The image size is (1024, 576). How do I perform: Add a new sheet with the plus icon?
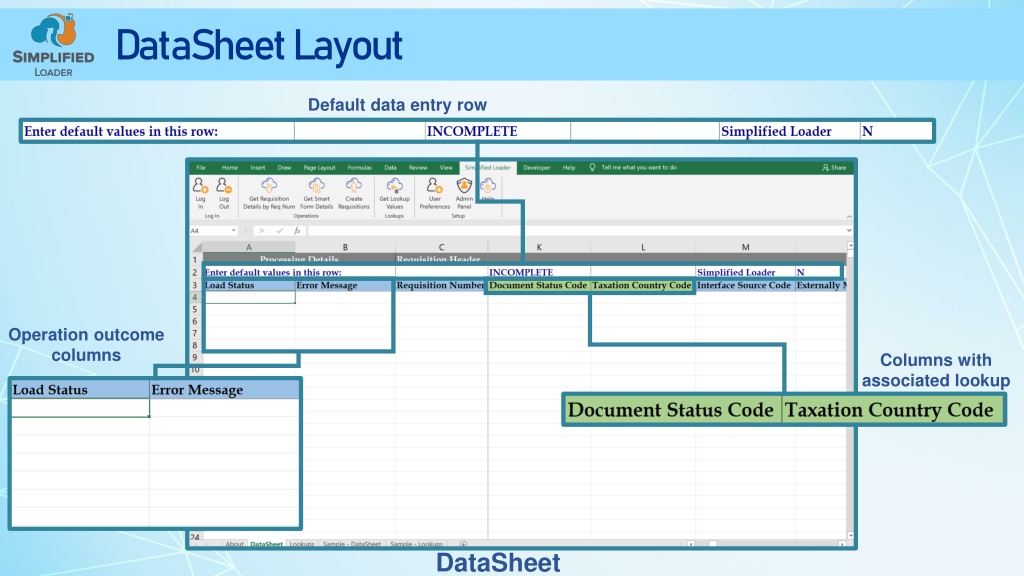463,544
